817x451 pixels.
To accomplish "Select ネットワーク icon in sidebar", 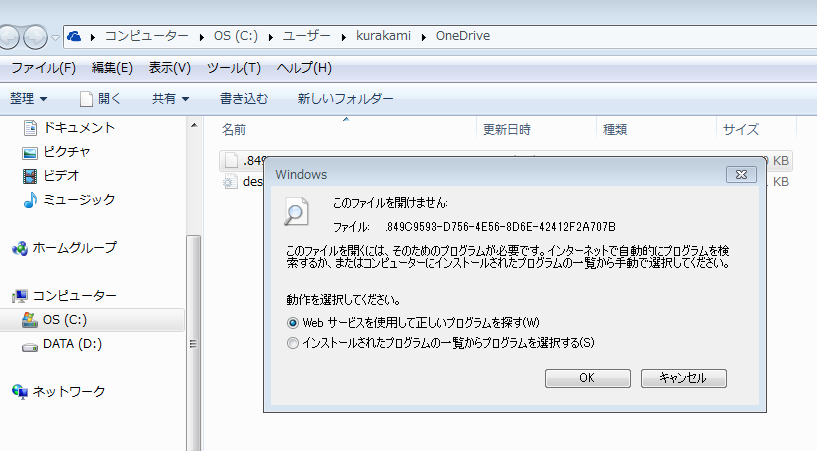I will 20,392.
